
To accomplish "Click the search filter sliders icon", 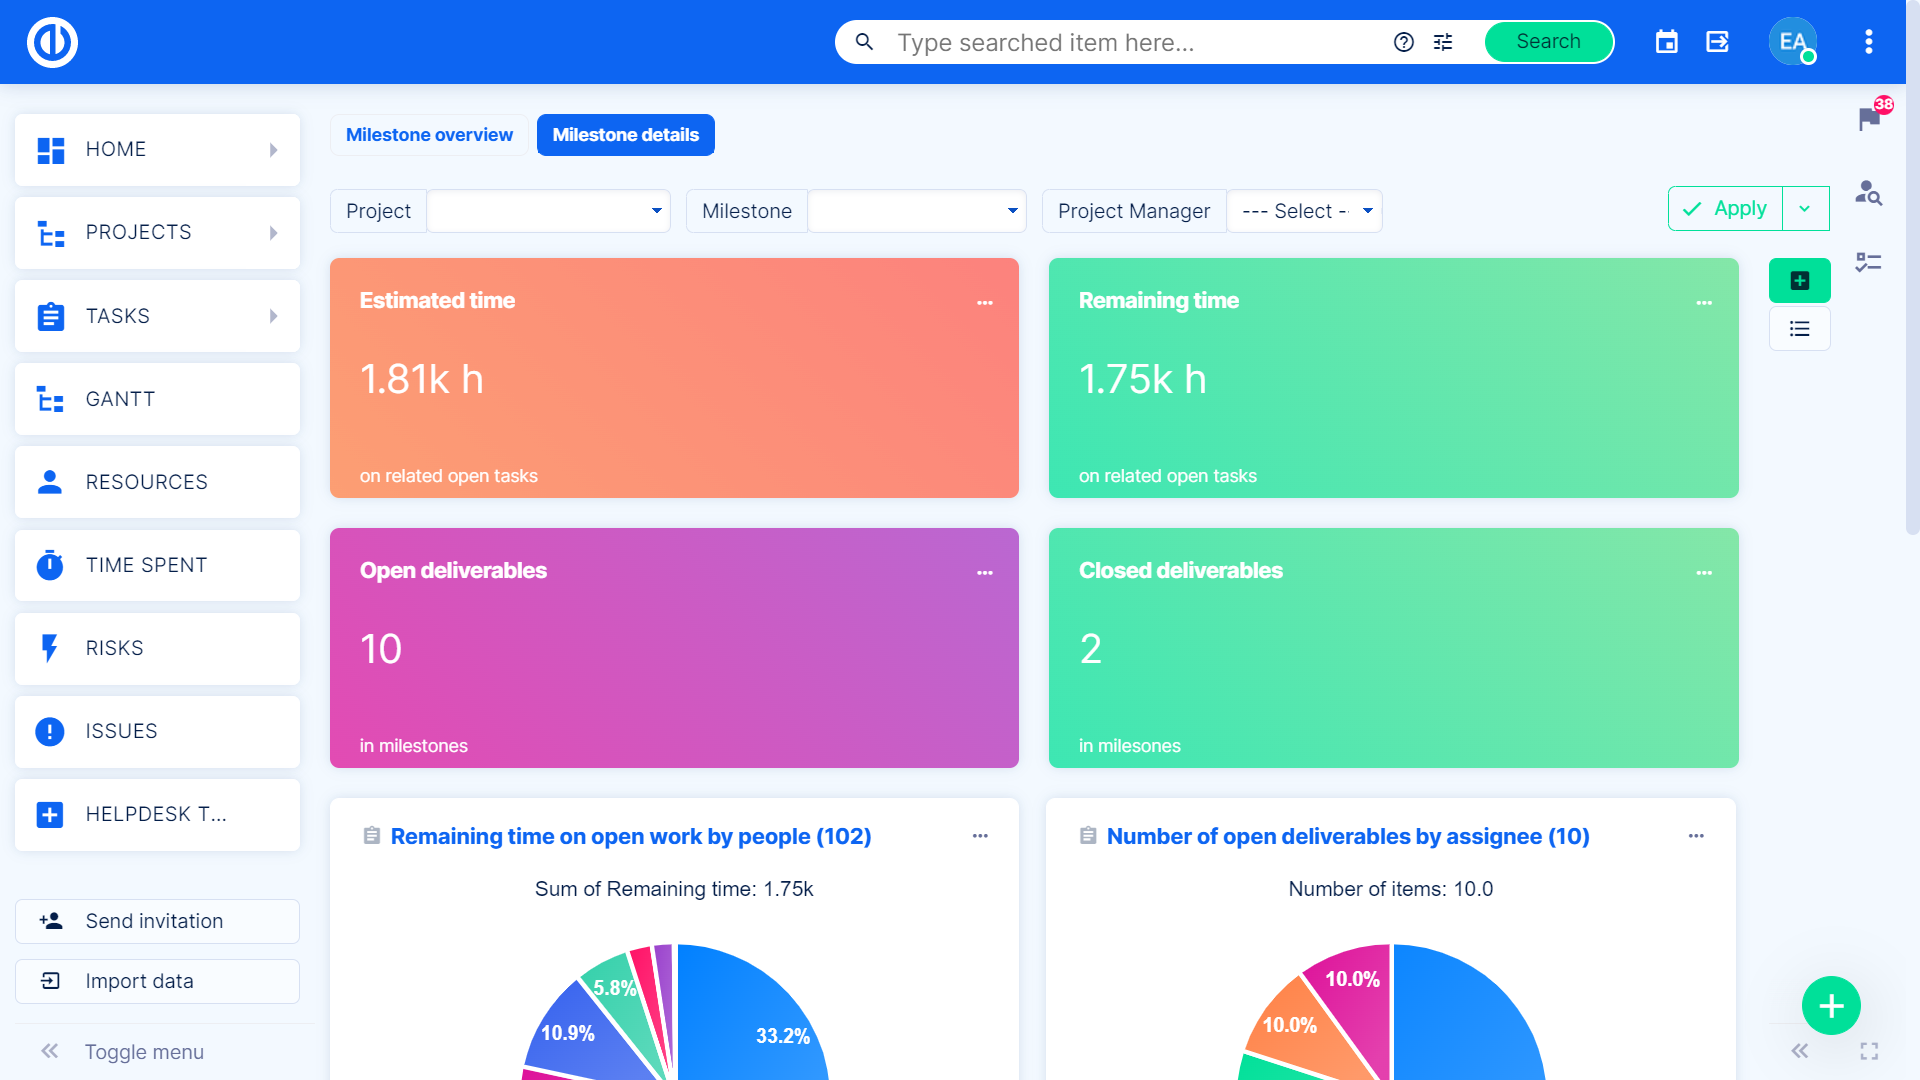I will tap(1443, 42).
